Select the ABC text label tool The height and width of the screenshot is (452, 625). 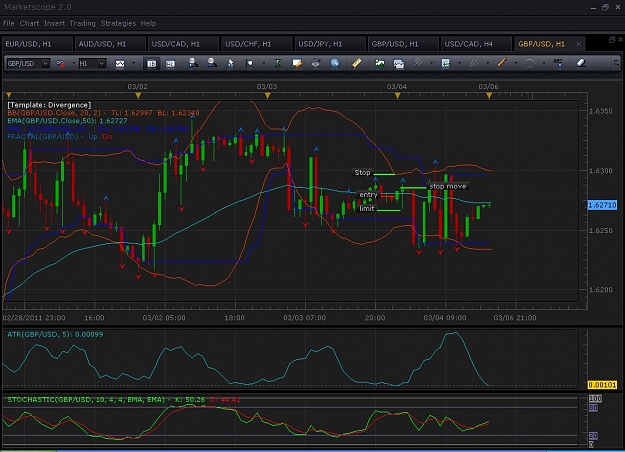[558, 63]
